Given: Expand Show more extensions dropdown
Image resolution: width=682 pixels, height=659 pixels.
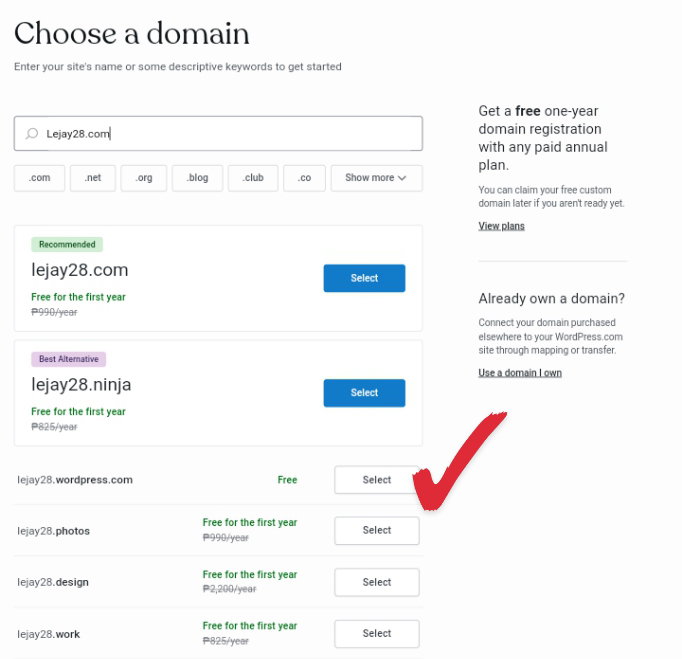Looking at the screenshot, I should point(377,178).
